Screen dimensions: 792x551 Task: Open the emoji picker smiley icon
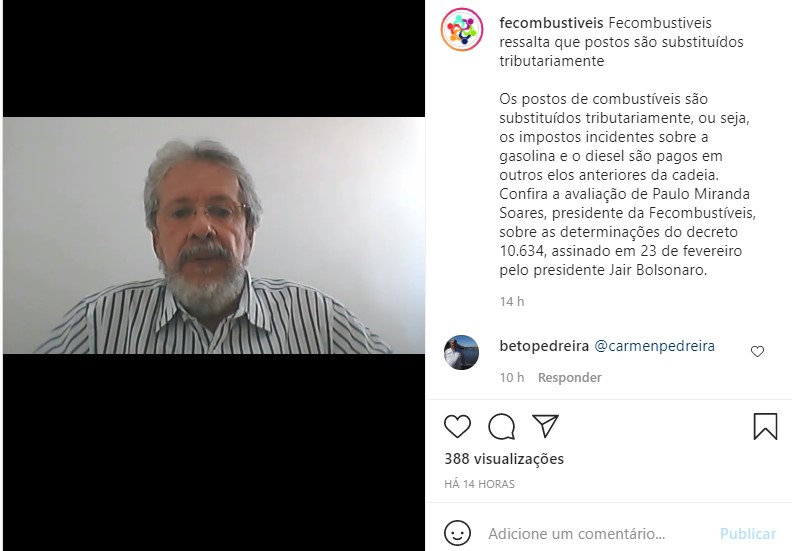[x=458, y=533]
